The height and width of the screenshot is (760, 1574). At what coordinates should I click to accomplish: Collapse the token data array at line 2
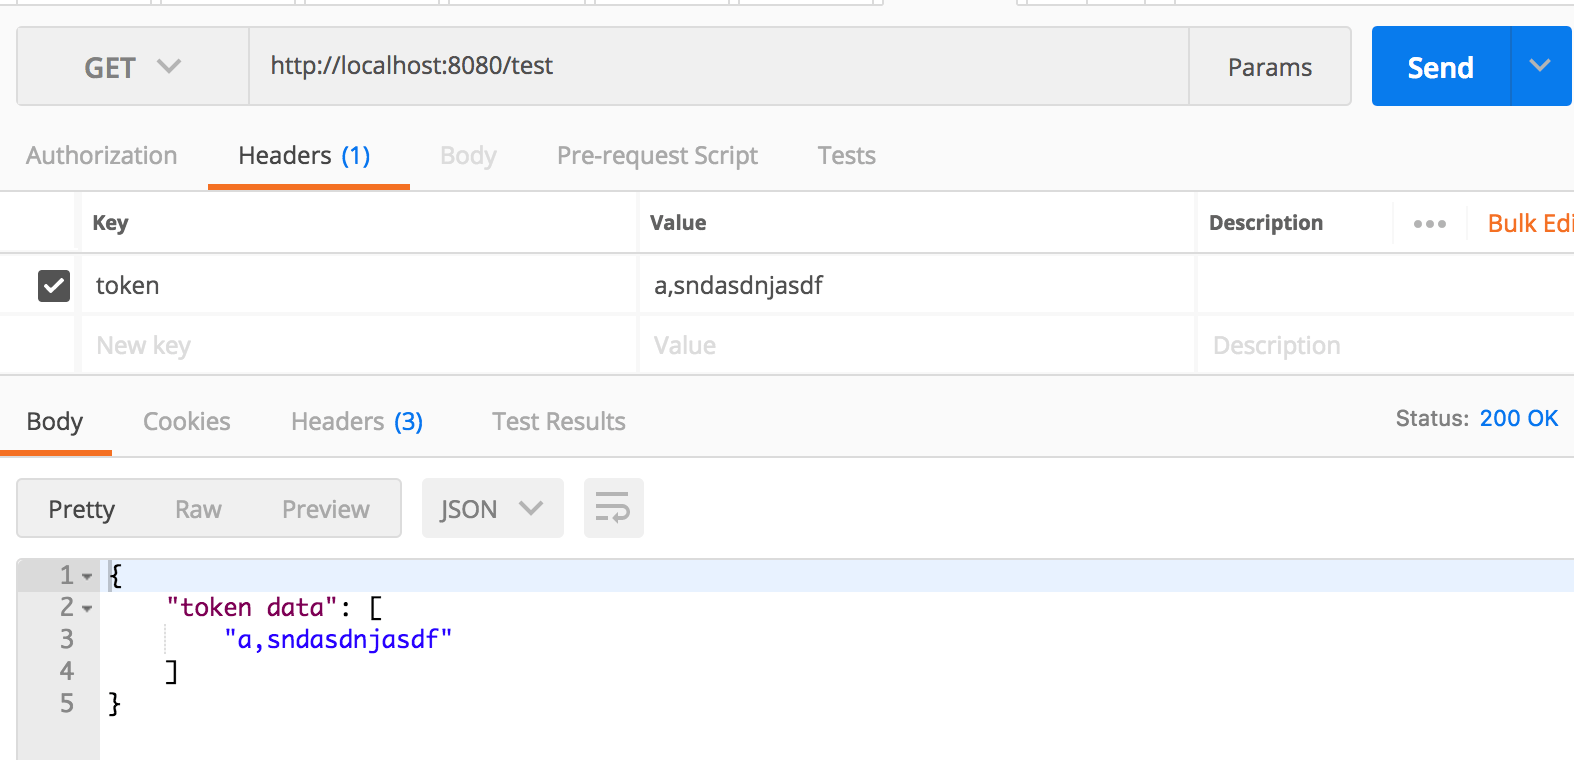pos(86,607)
